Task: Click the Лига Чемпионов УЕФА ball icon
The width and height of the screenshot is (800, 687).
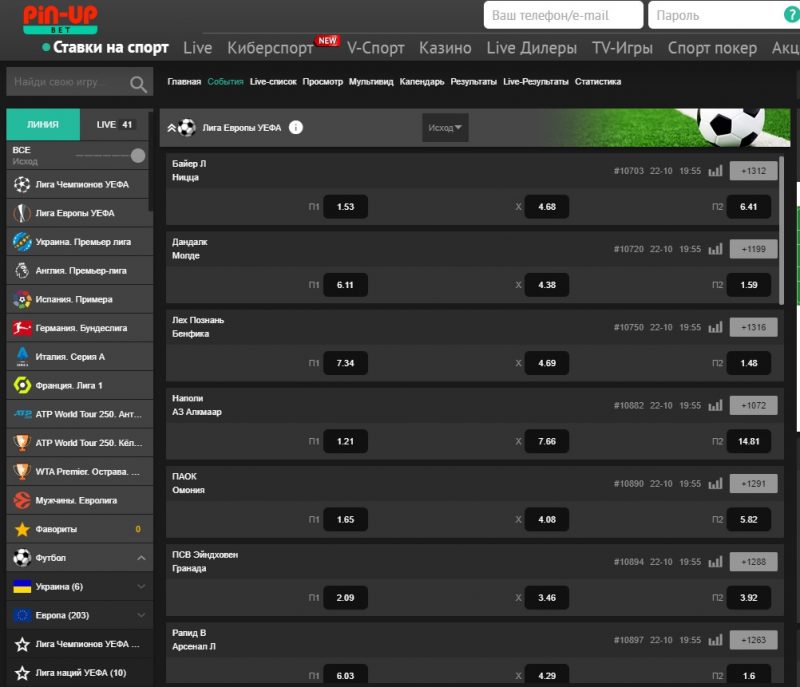Action: (x=22, y=184)
